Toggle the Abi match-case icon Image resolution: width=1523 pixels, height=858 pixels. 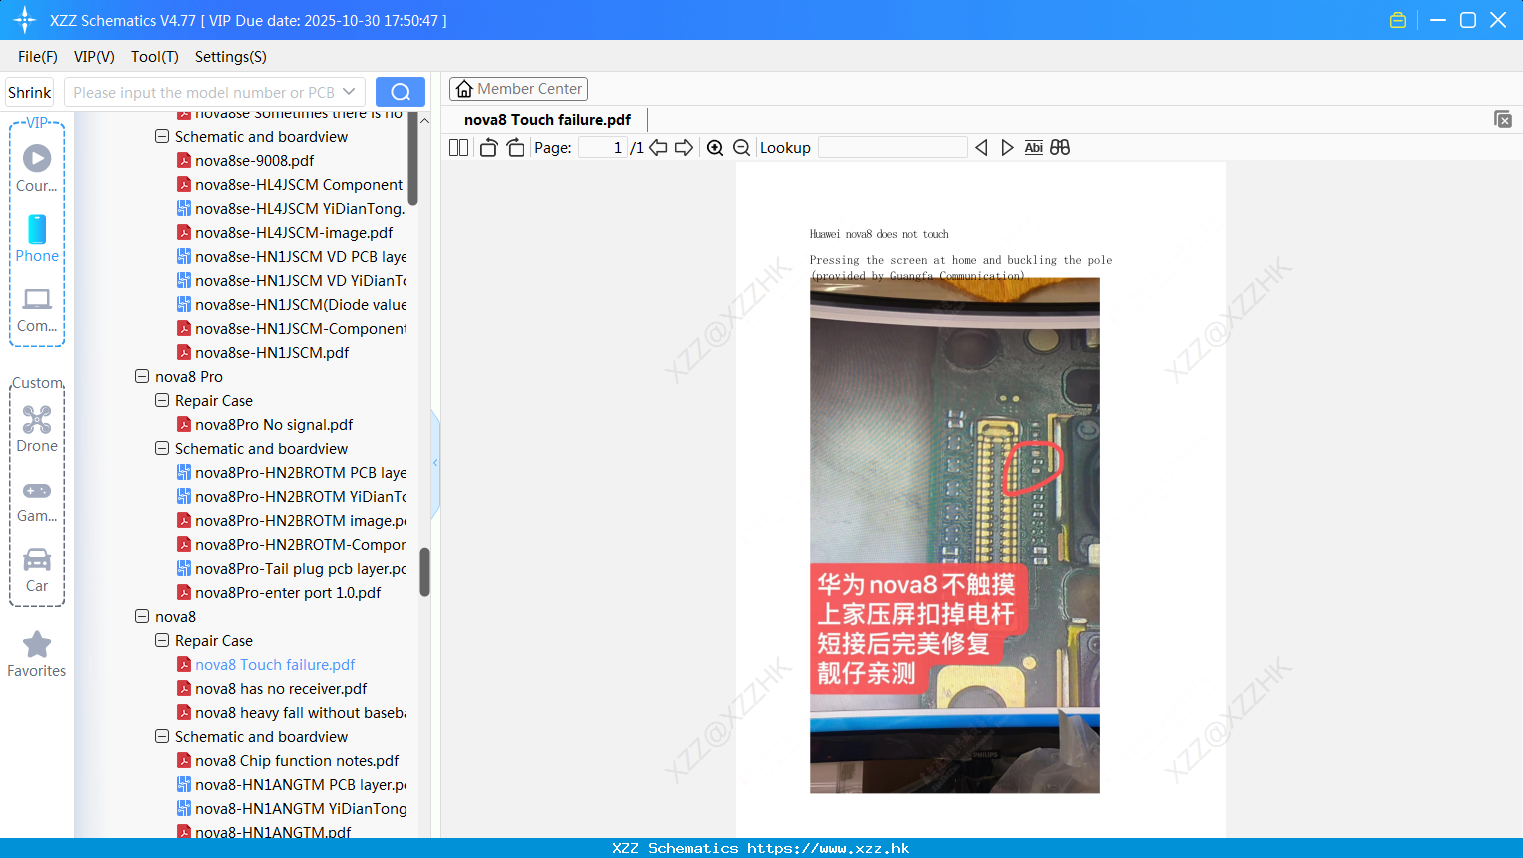click(x=1033, y=147)
